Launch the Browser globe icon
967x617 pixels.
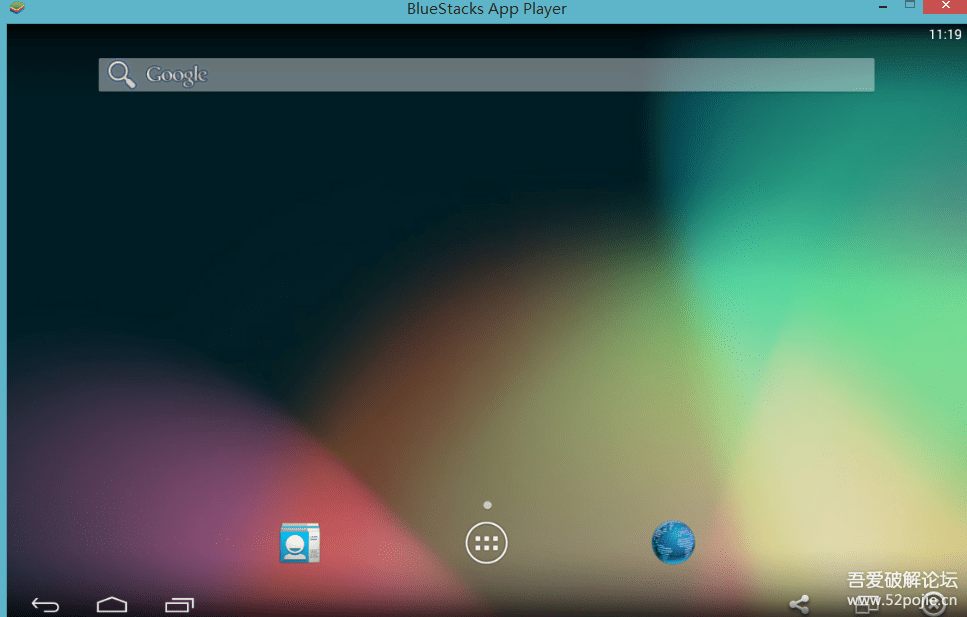pos(673,542)
